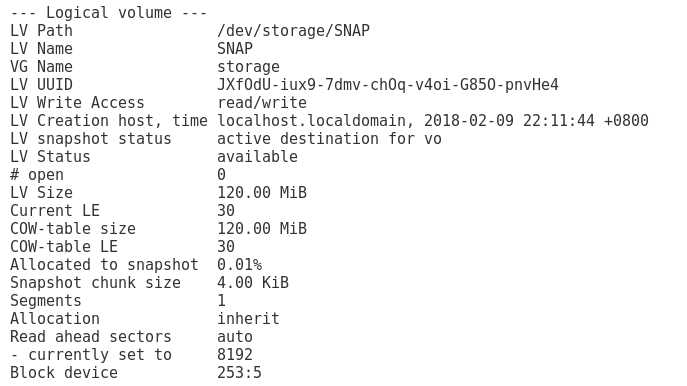
Task: Click the read/write access value
Action: click(262, 103)
